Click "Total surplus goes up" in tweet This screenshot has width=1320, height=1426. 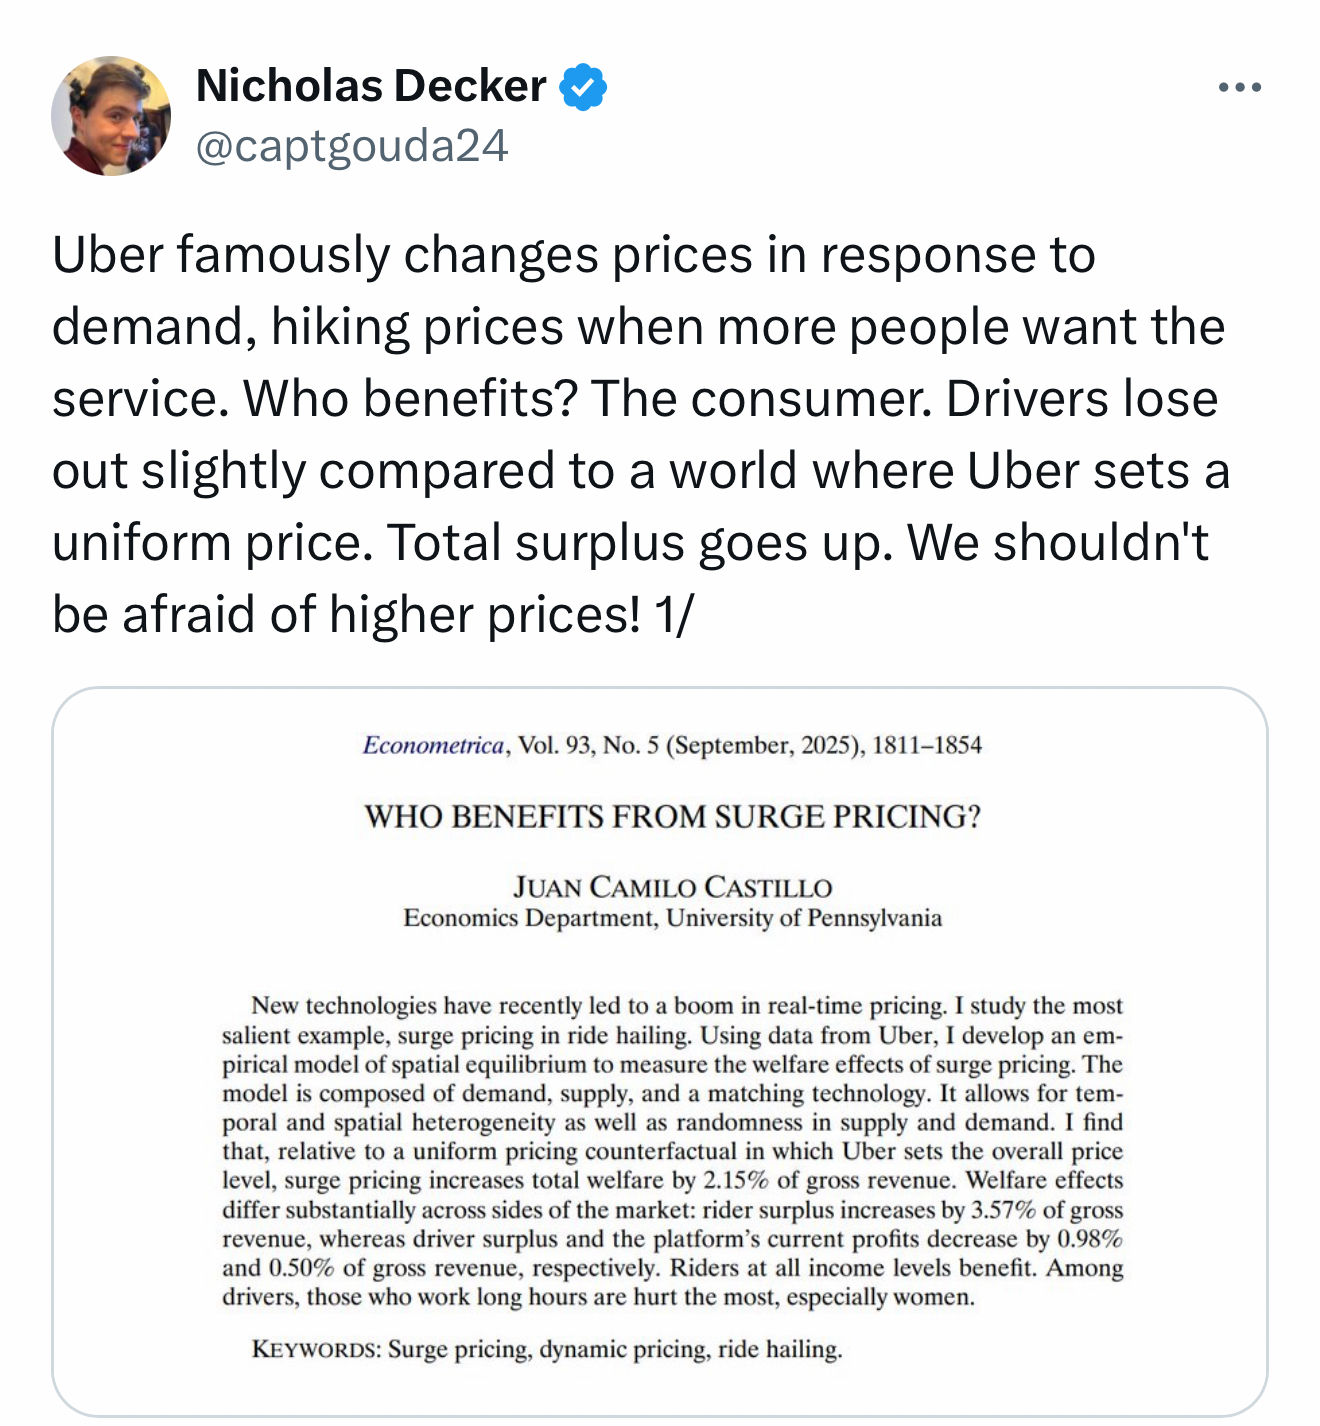[x=640, y=543]
